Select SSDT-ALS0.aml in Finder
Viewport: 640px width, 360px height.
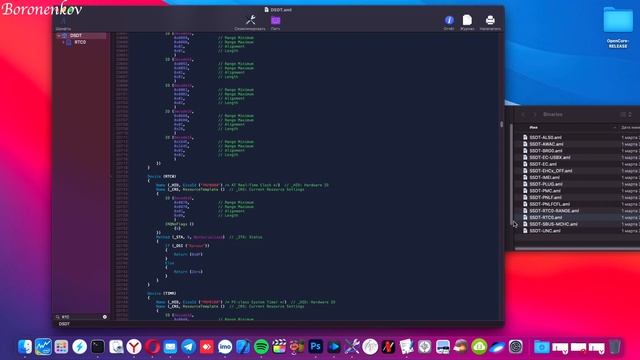[545, 138]
